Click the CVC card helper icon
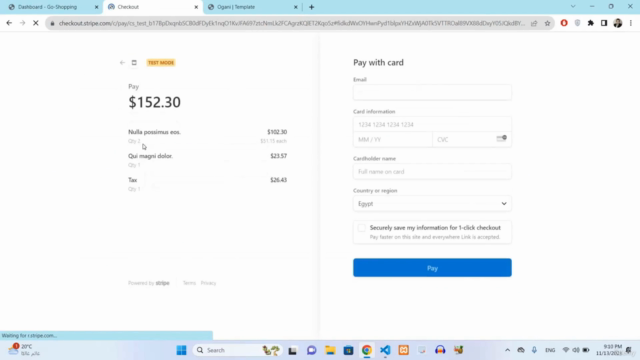Screen dimensions: 640x360 coord(502,138)
